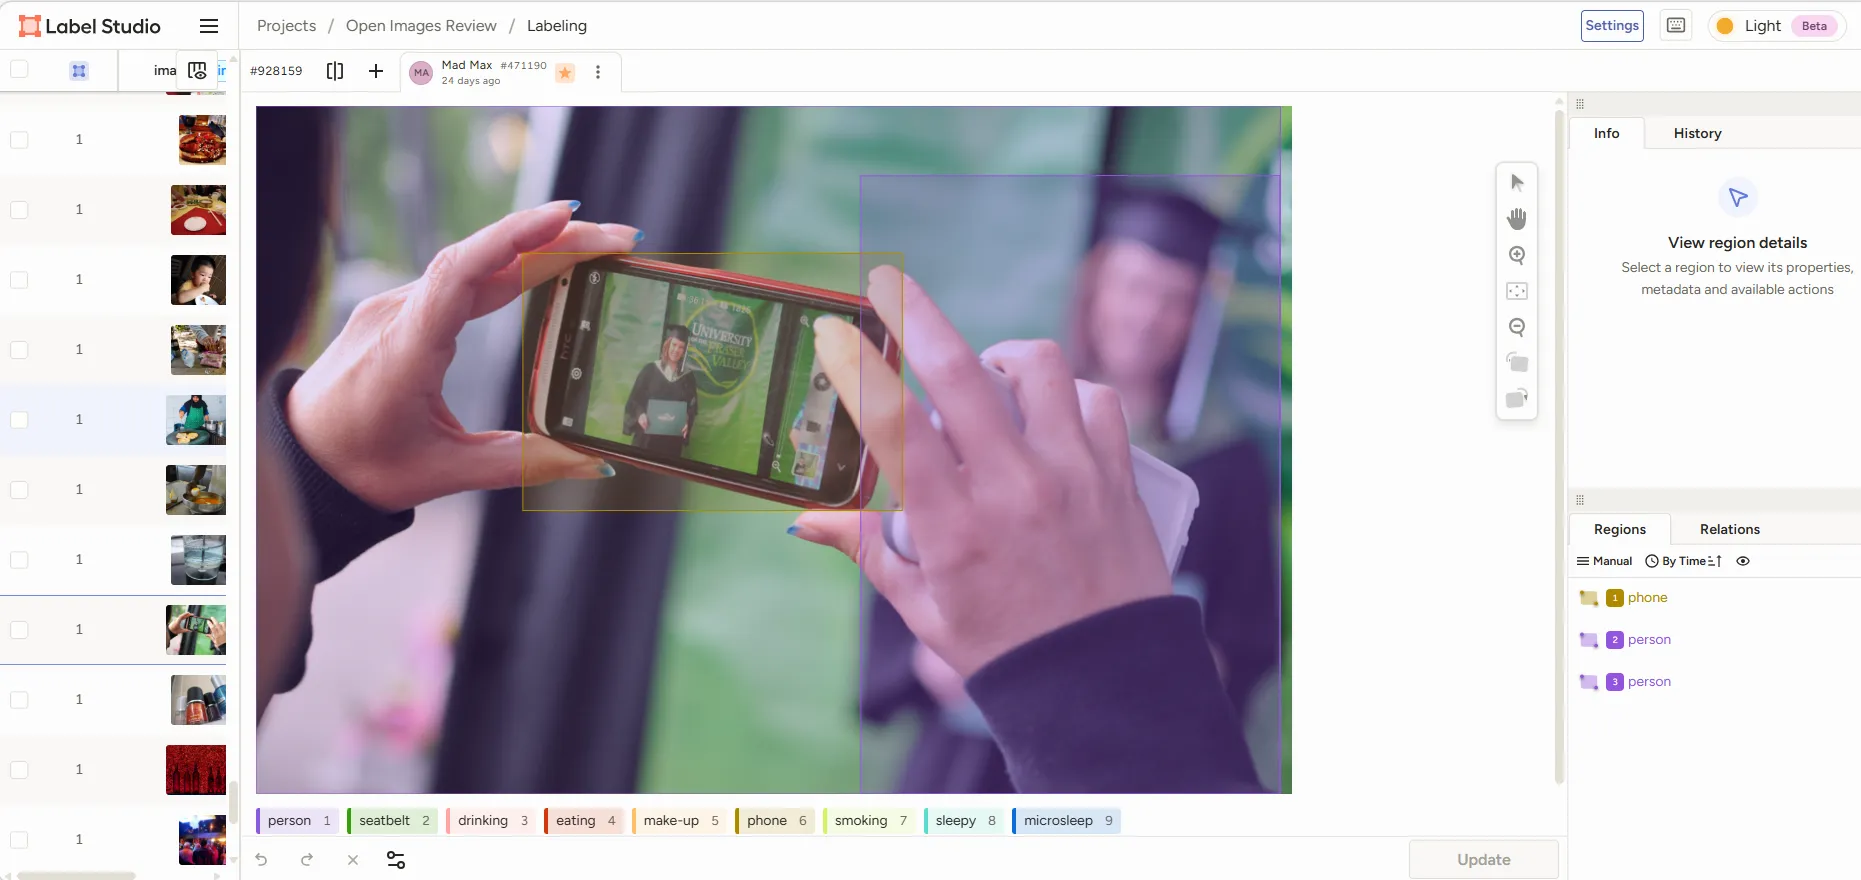Zoom out of the image
Viewport: 1861px width, 880px height.
coord(1517,327)
